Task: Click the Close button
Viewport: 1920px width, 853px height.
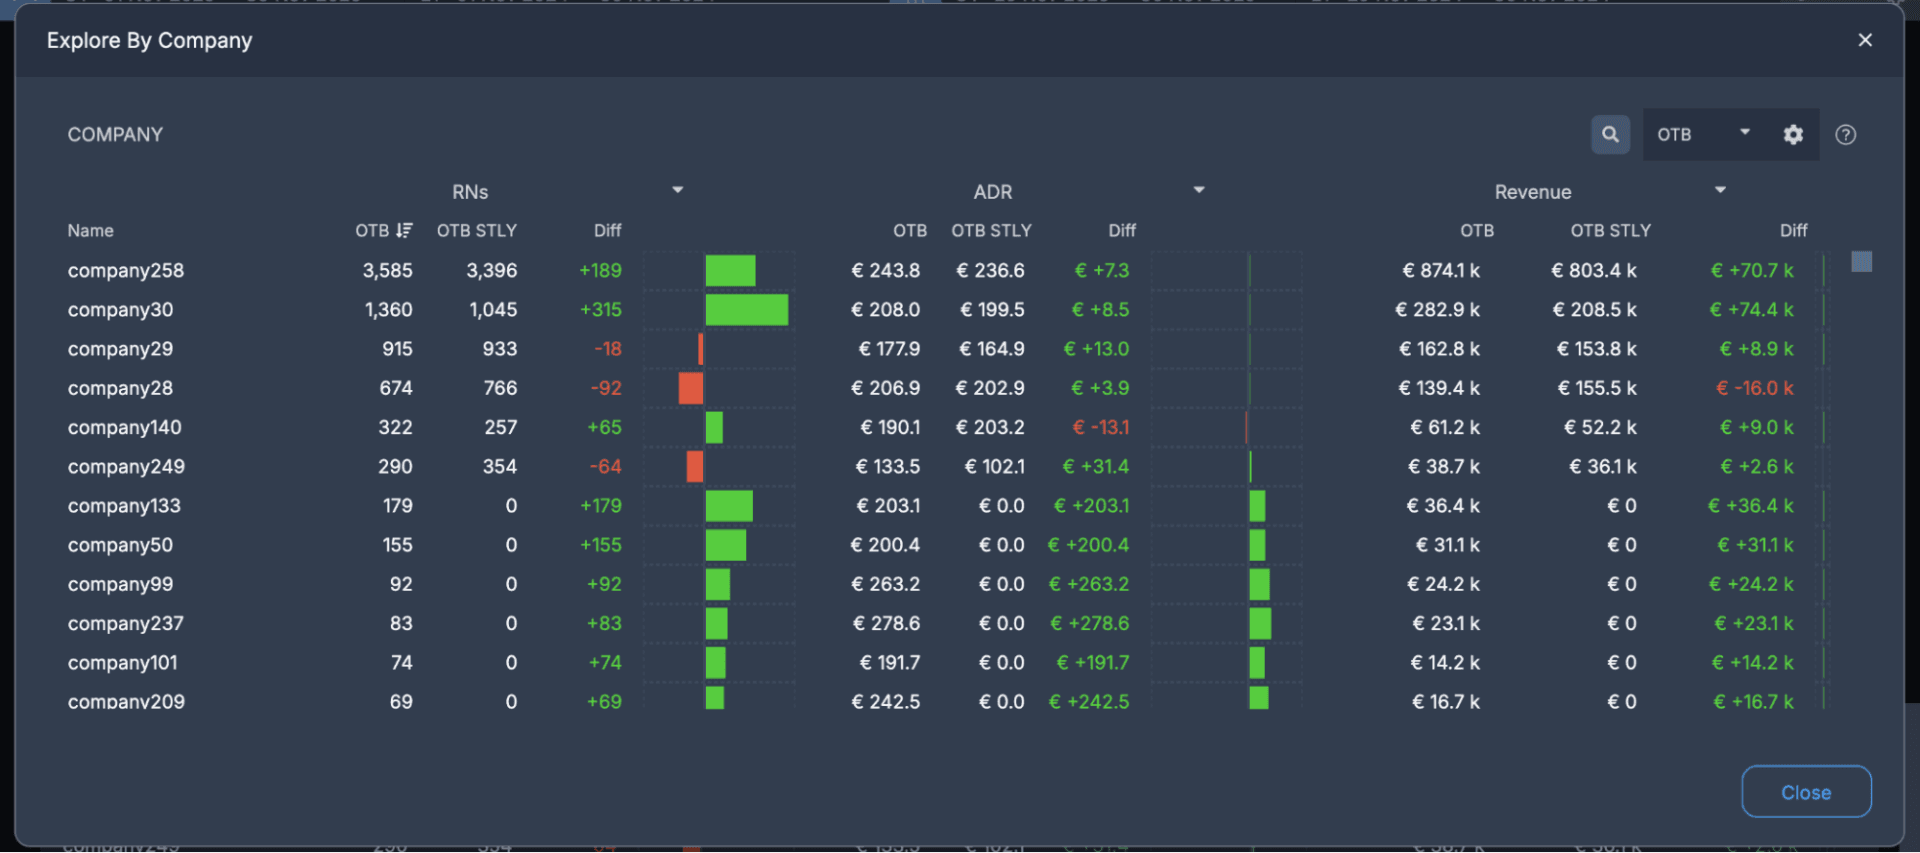Action: [x=1806, y=791]
